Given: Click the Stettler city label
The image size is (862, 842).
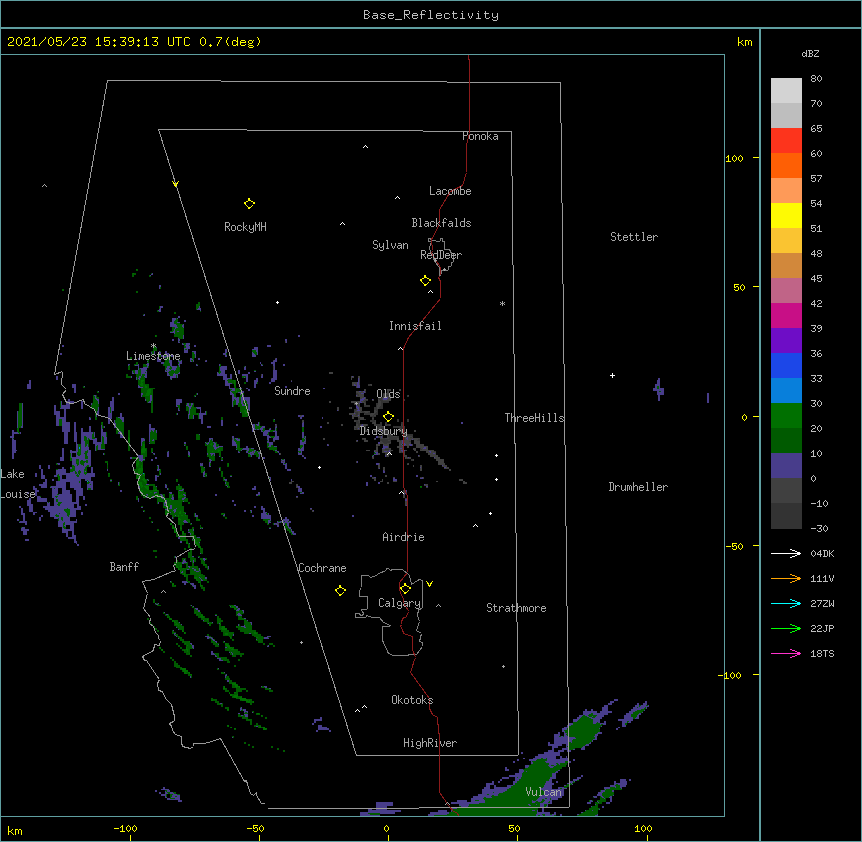Looking at the screenshot, I should pyautogui.click(x=634, y=237).
